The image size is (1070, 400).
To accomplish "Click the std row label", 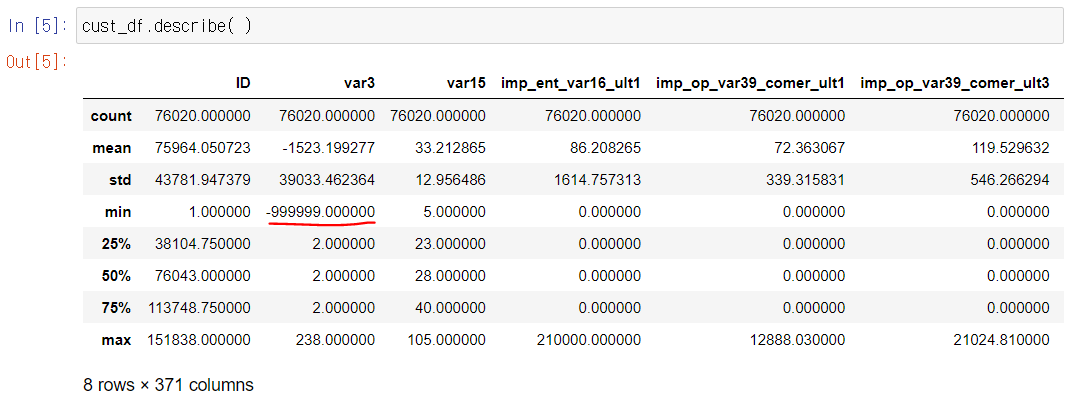I will click(x=120, y=180).
